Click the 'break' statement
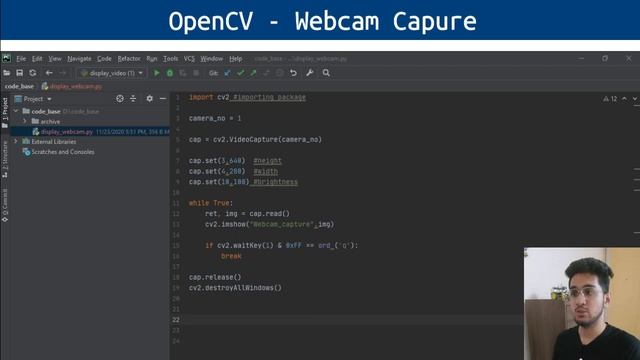The width and height of the screenshot is (640, 360). [x=231, y=256]
